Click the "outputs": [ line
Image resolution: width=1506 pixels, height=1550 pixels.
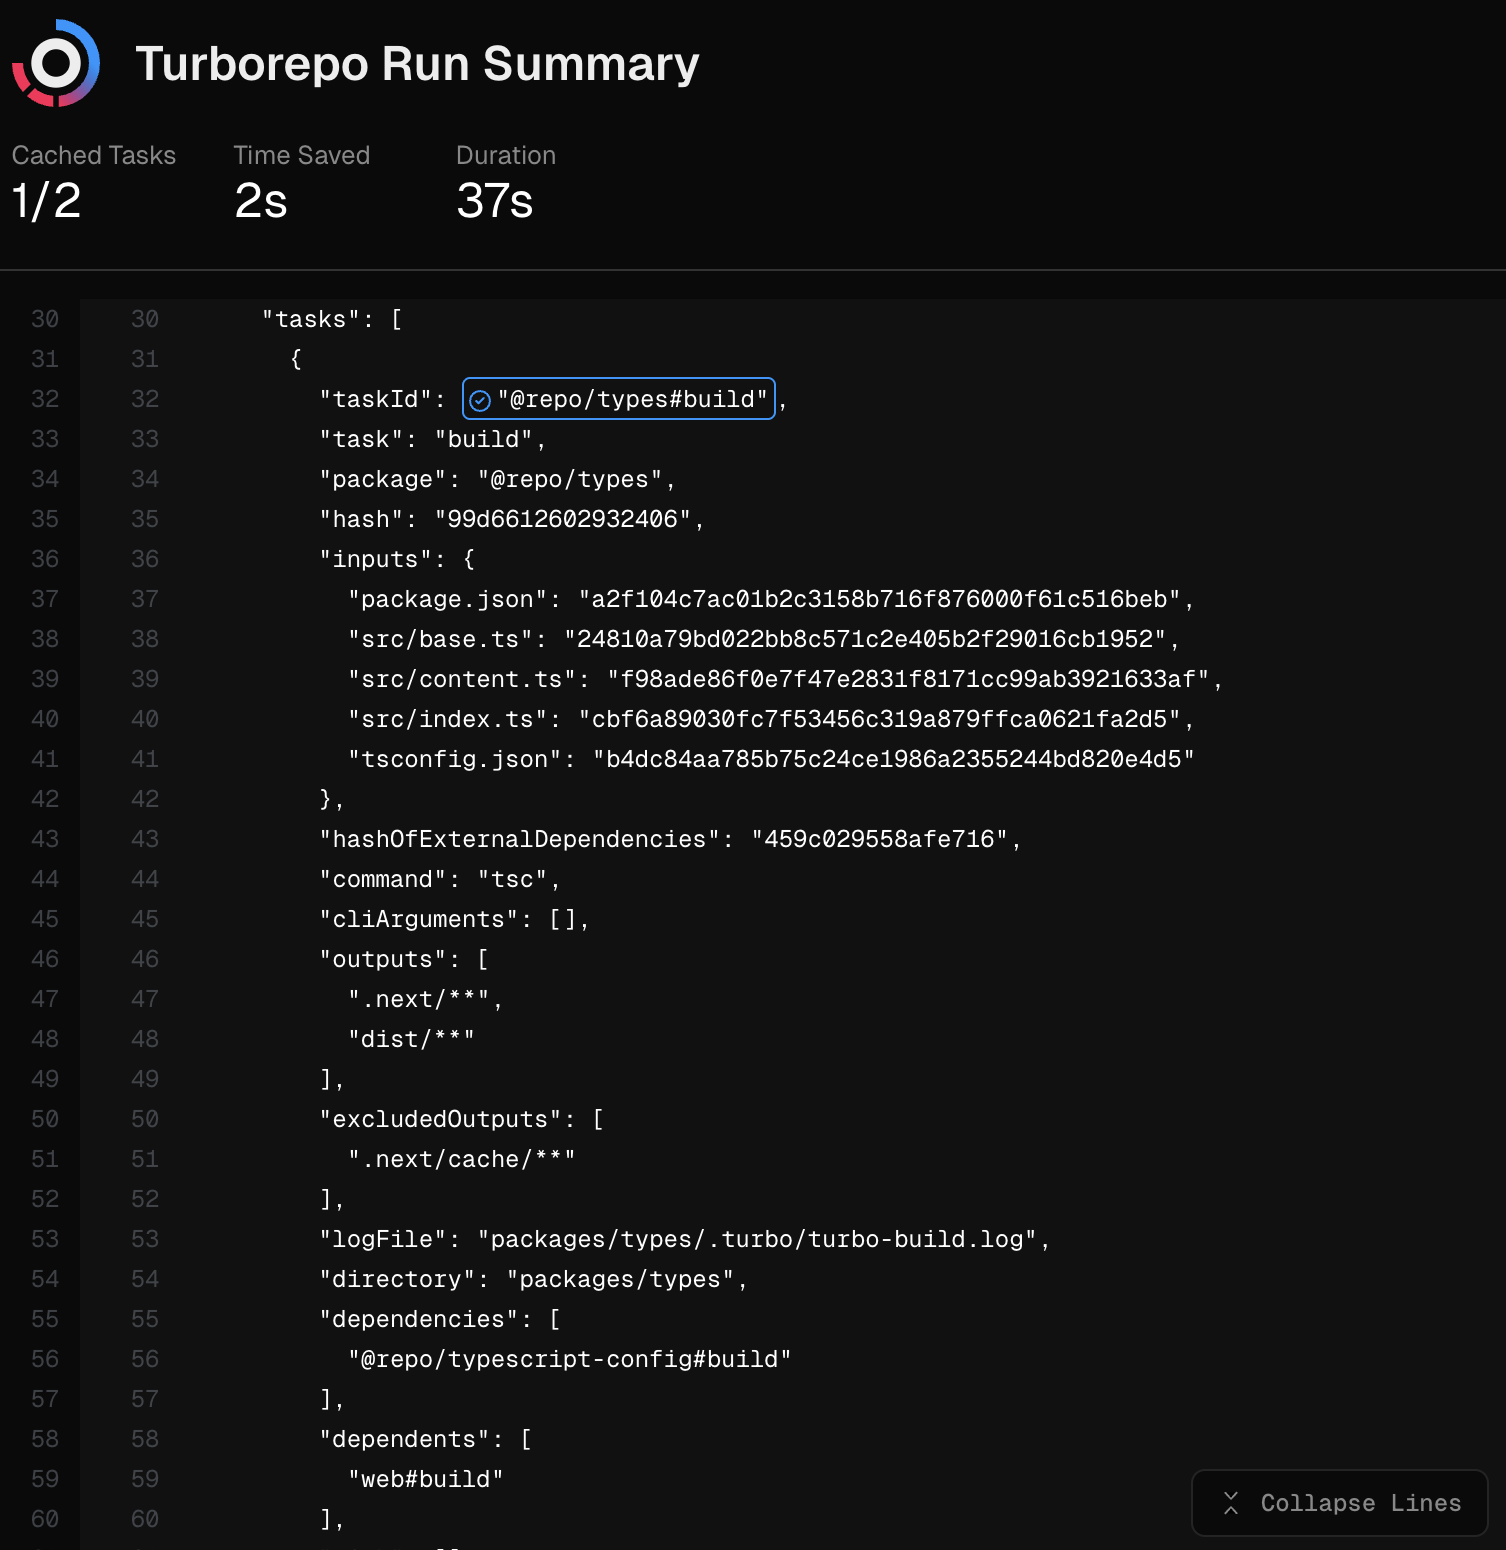click(404, 959)
